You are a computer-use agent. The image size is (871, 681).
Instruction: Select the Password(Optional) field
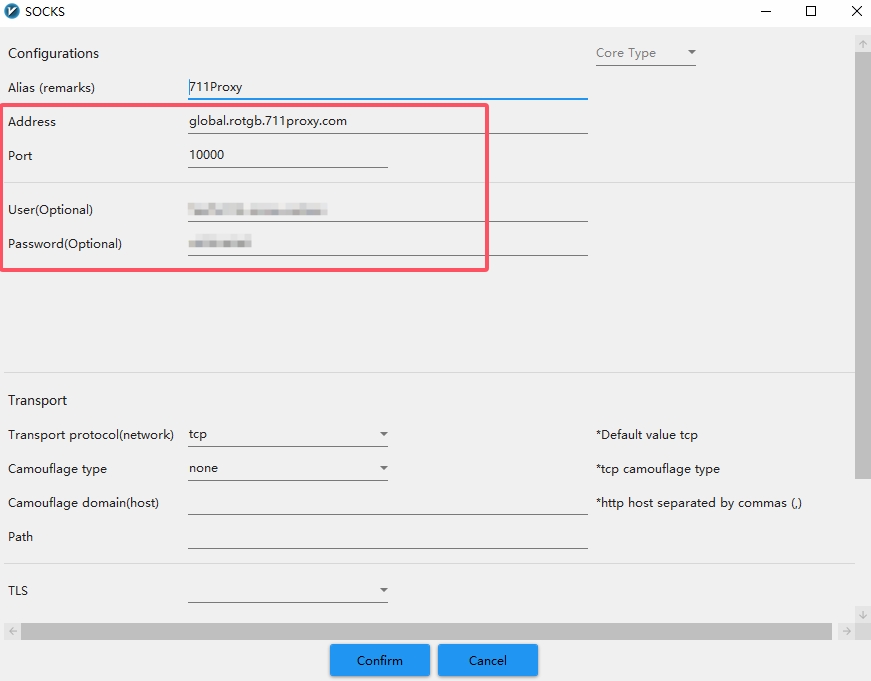[387, 243]
